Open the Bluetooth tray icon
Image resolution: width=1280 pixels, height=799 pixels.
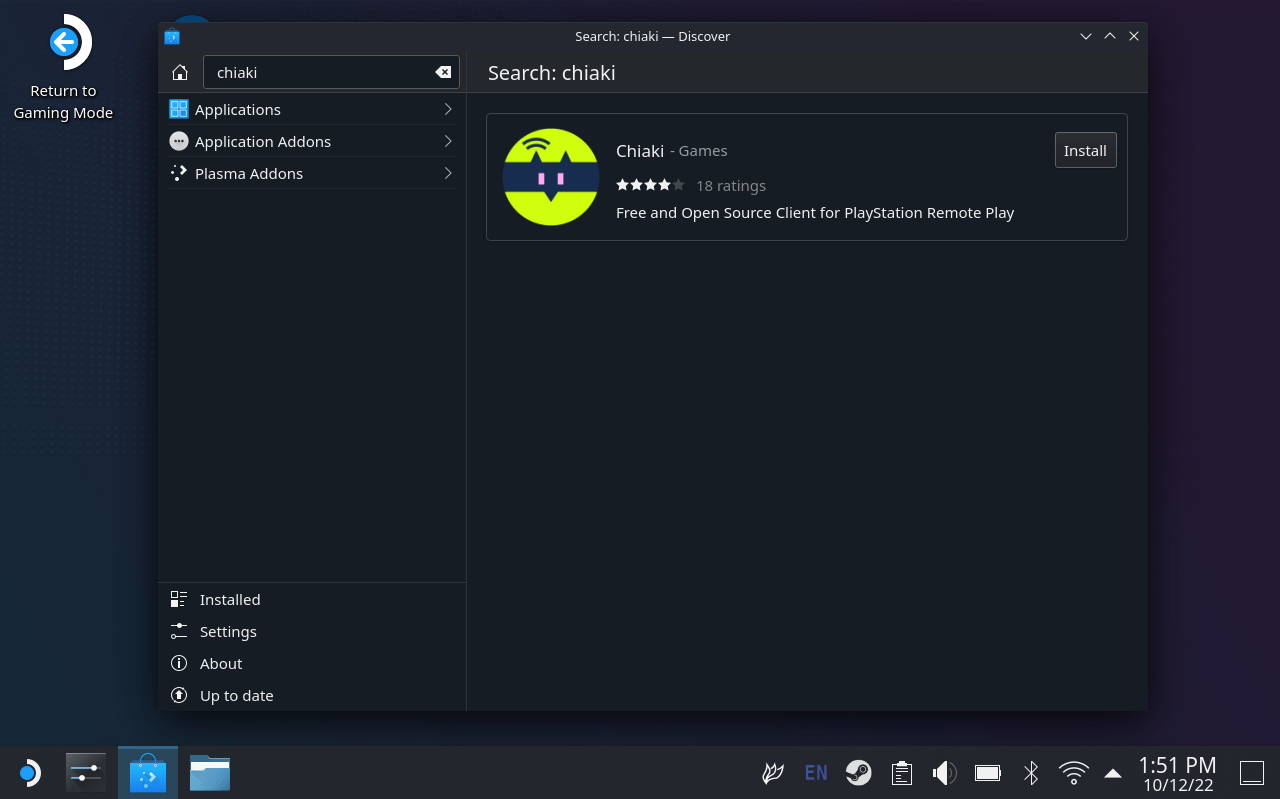[x=1031, y=773]
